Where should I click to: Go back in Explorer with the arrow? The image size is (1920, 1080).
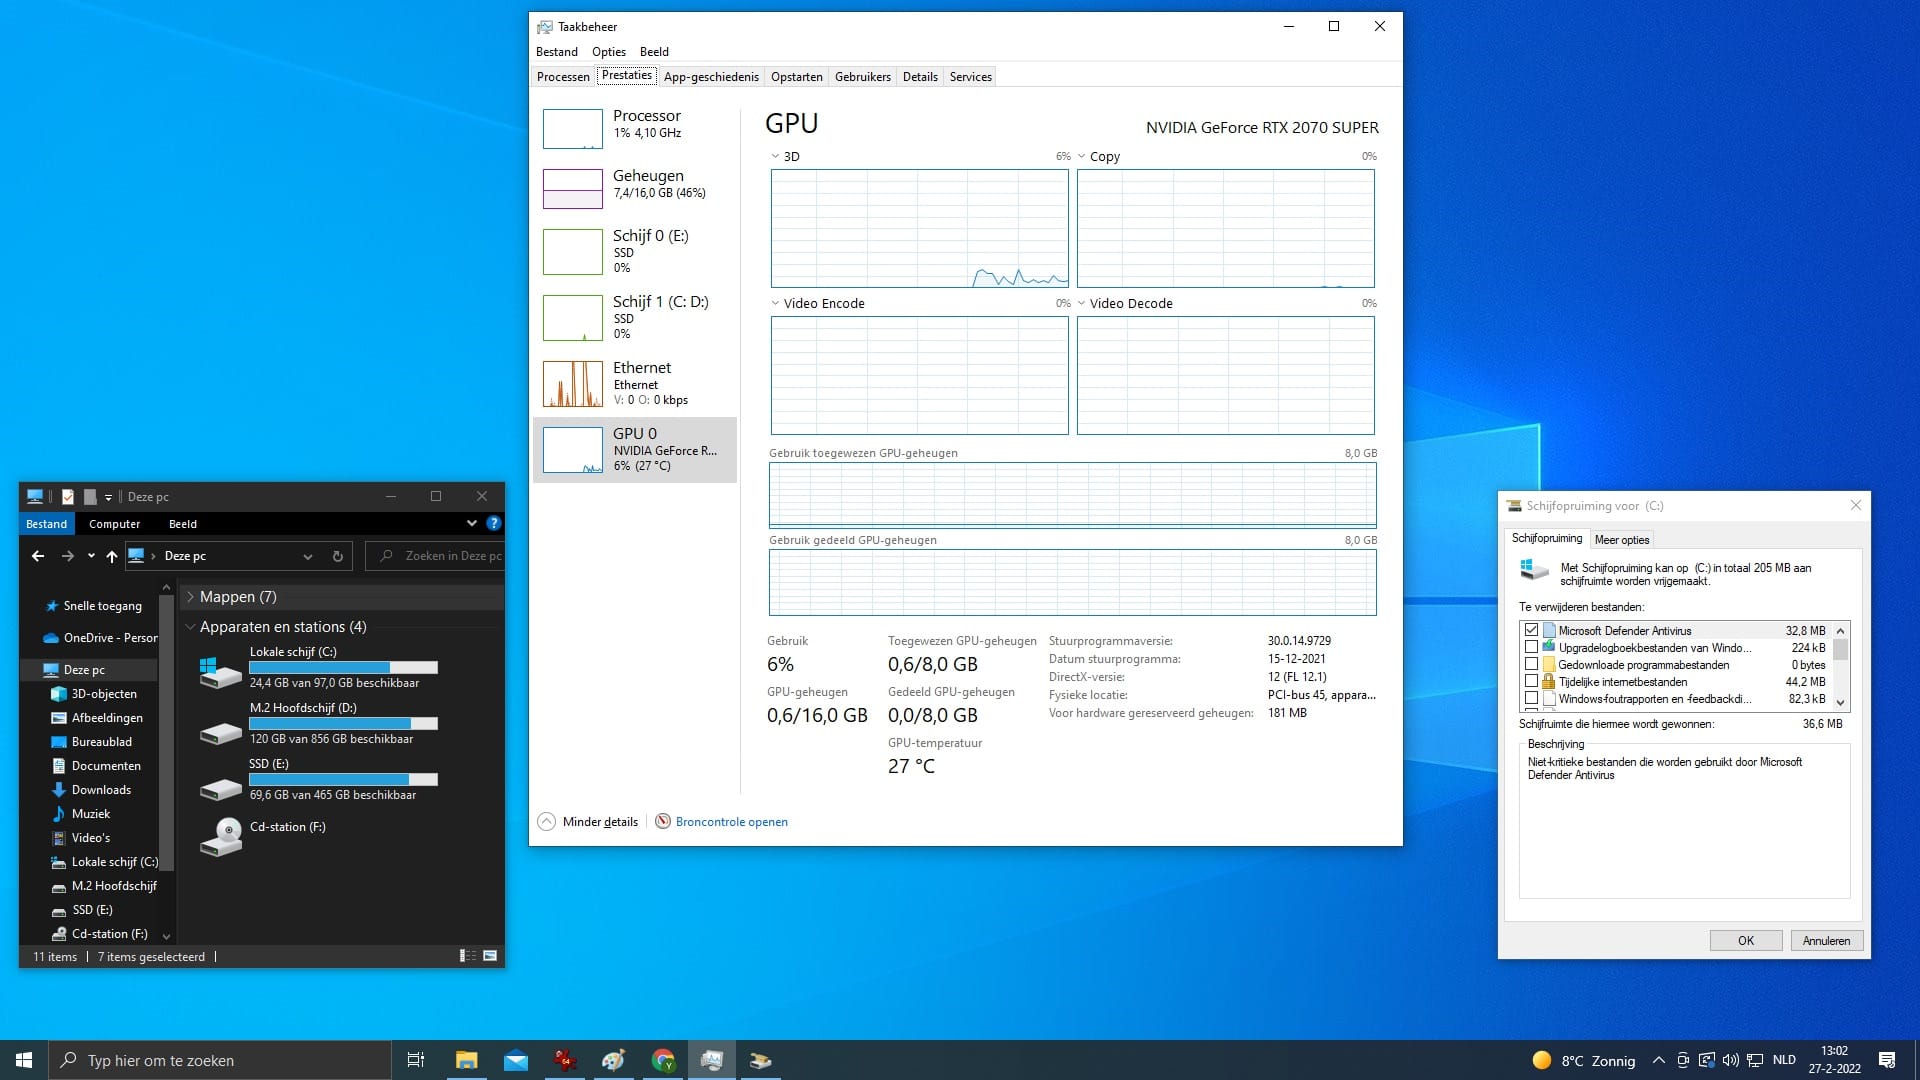click(38, 556)
